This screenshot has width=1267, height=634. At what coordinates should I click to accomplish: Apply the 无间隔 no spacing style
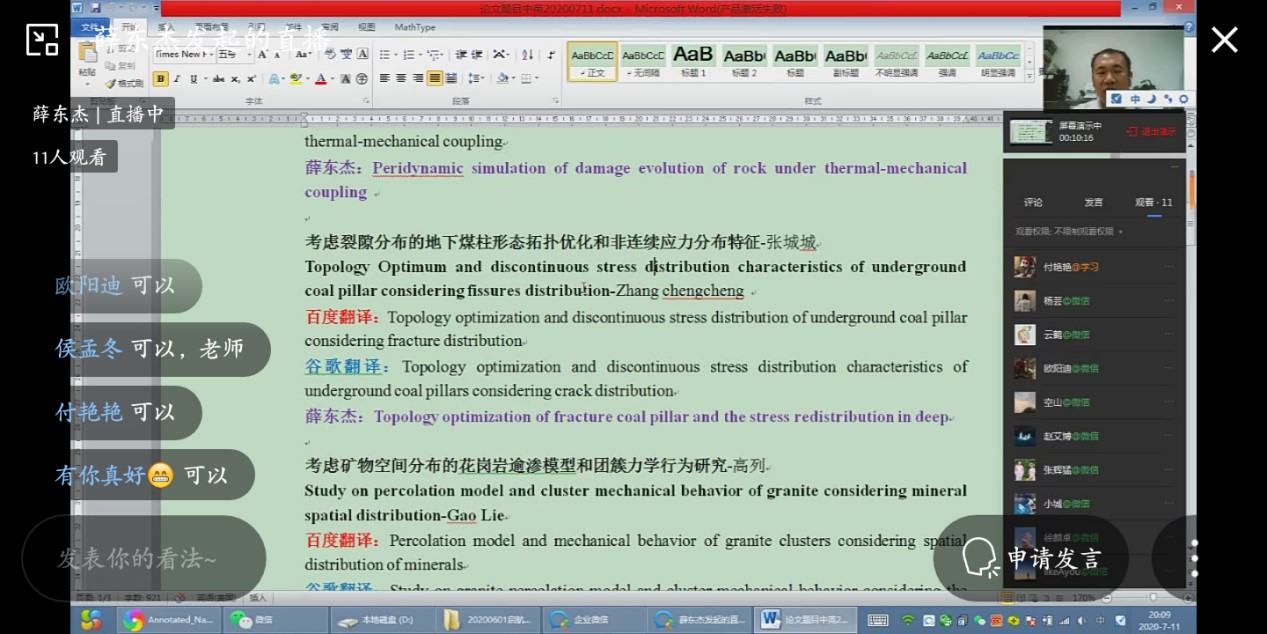[643, 60]
